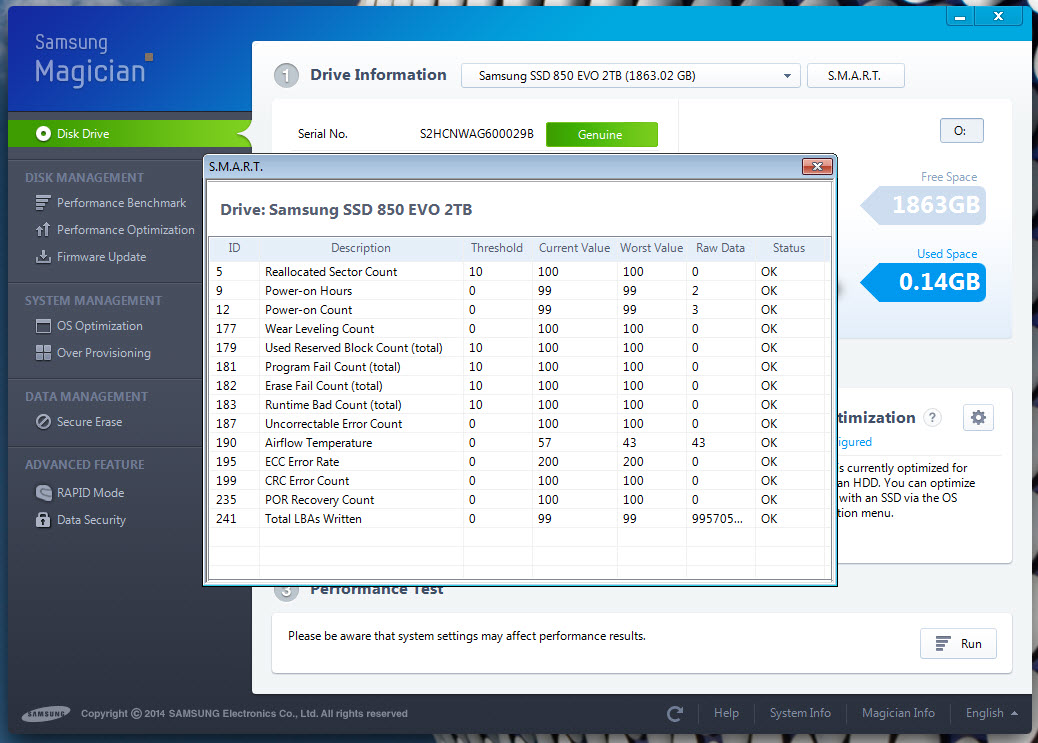Click the OS Optimization window icon

click(x=43, y=326)
